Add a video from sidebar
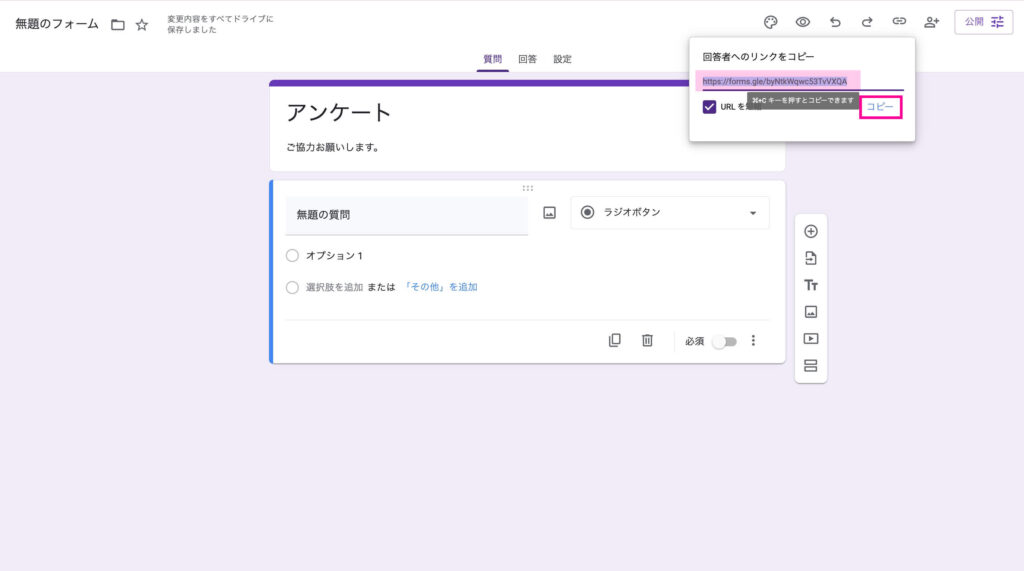Image resolution: width=1024 pixels, height=571 pixels. [x=811, y=339]
